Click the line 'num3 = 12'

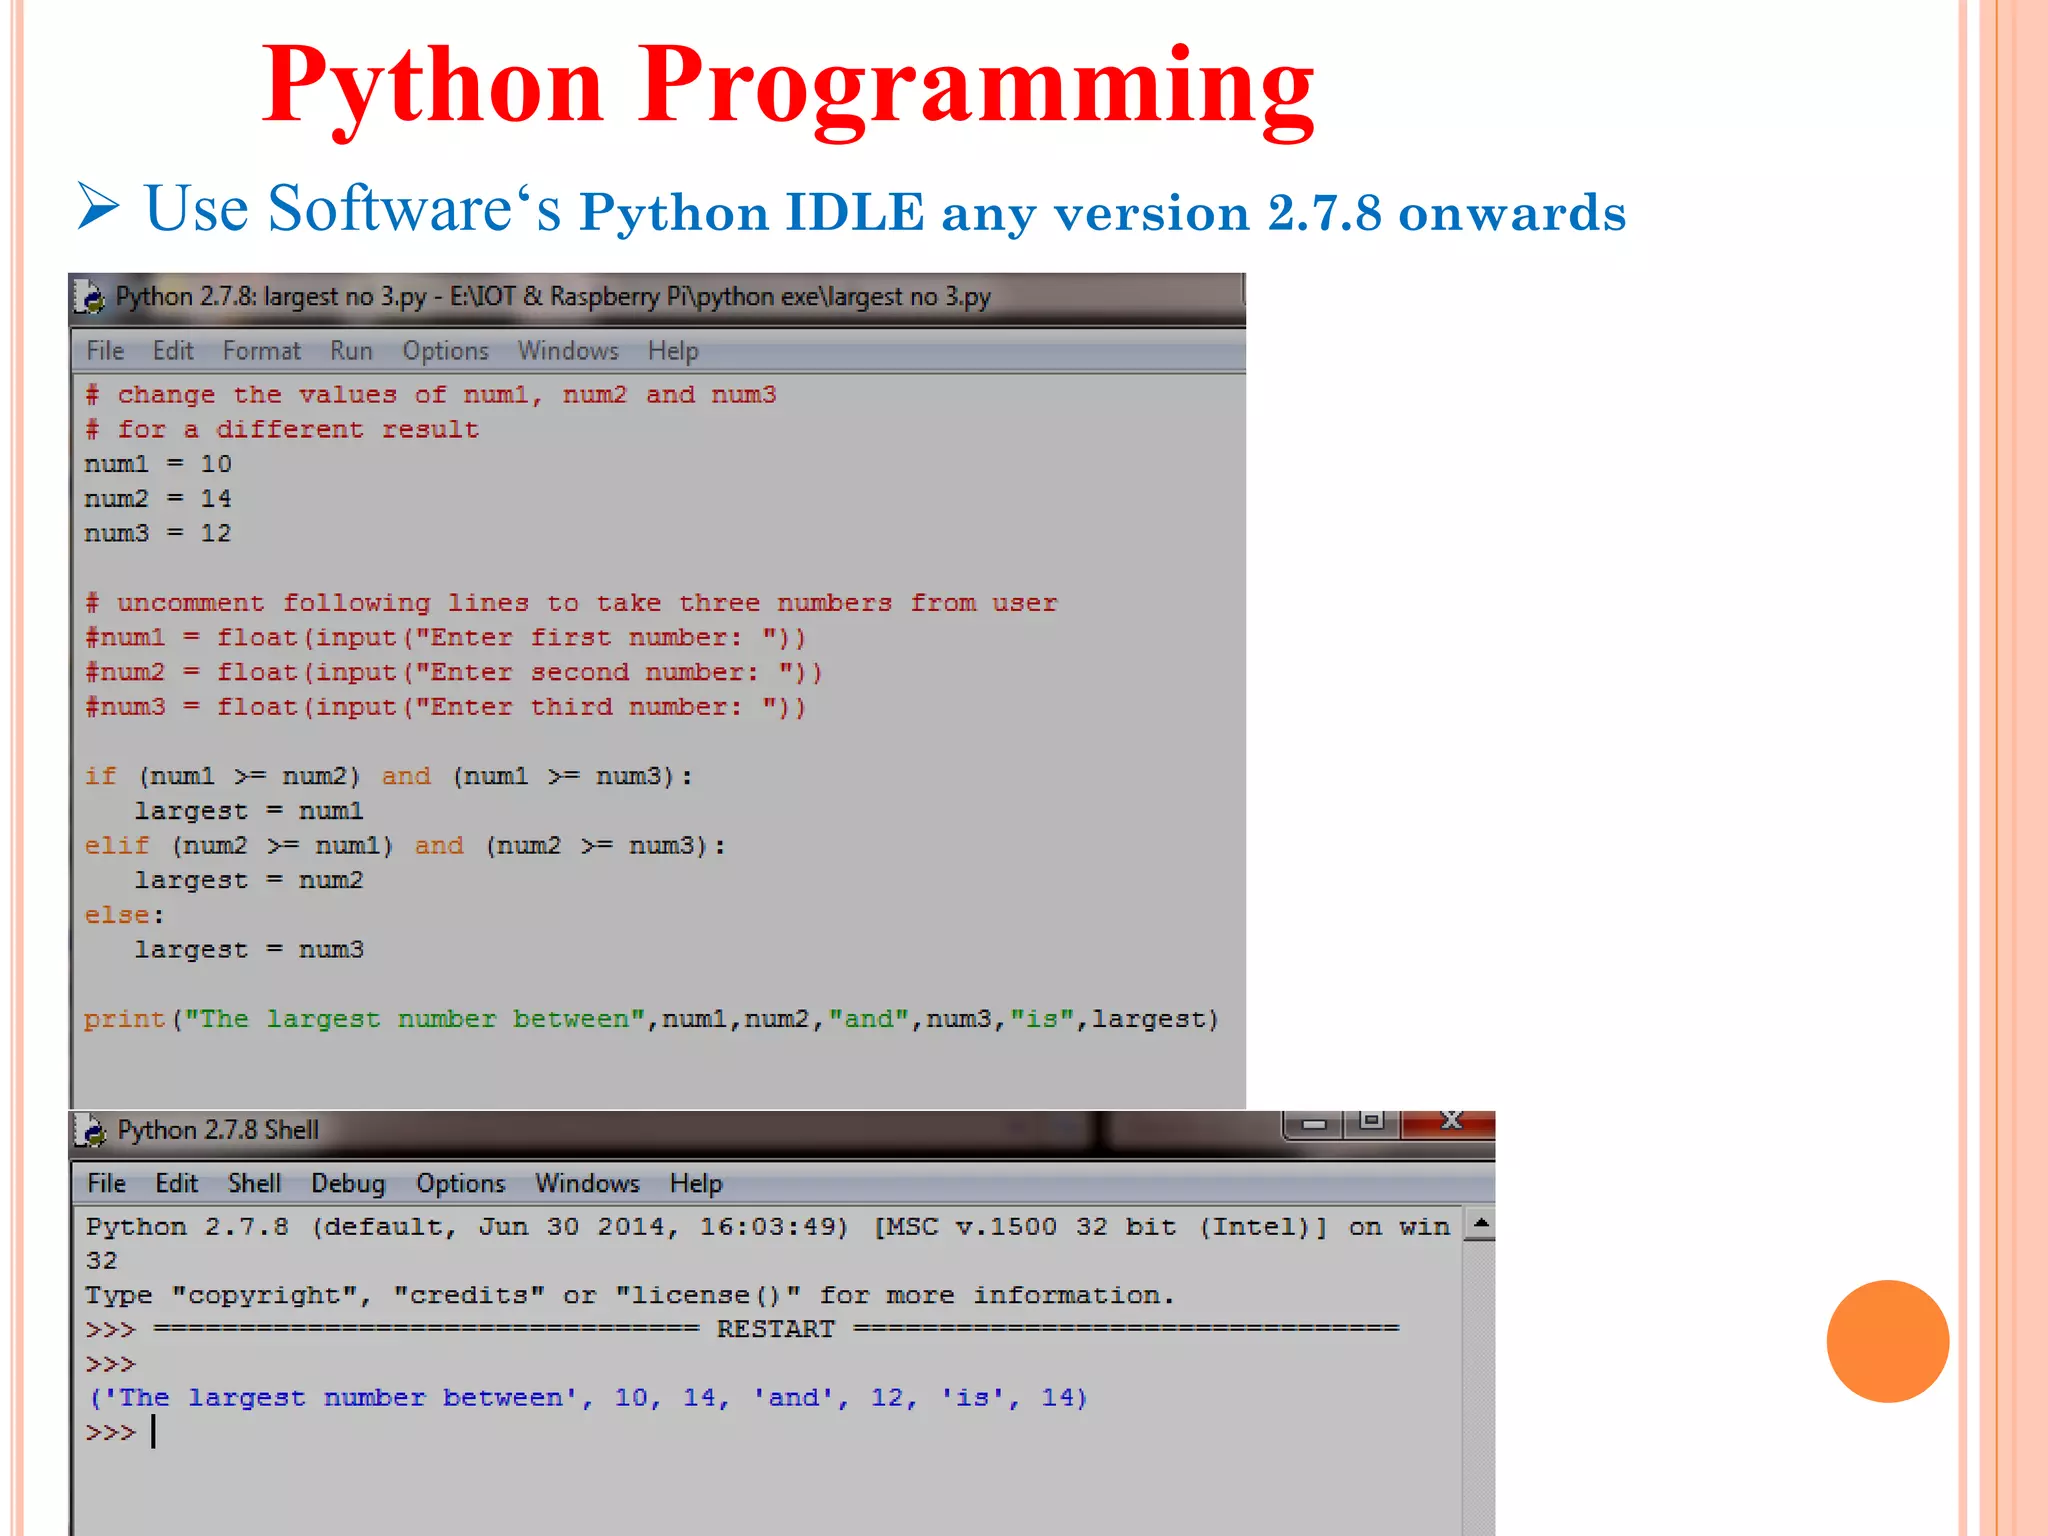click(x=158, y=534)
